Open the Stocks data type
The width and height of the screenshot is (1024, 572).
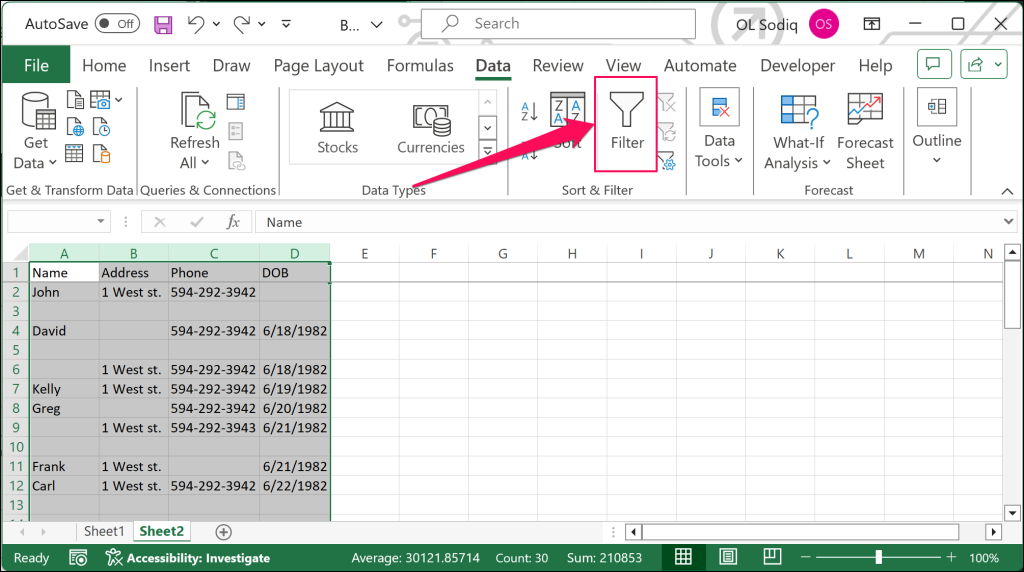click(x=337, y=128)
